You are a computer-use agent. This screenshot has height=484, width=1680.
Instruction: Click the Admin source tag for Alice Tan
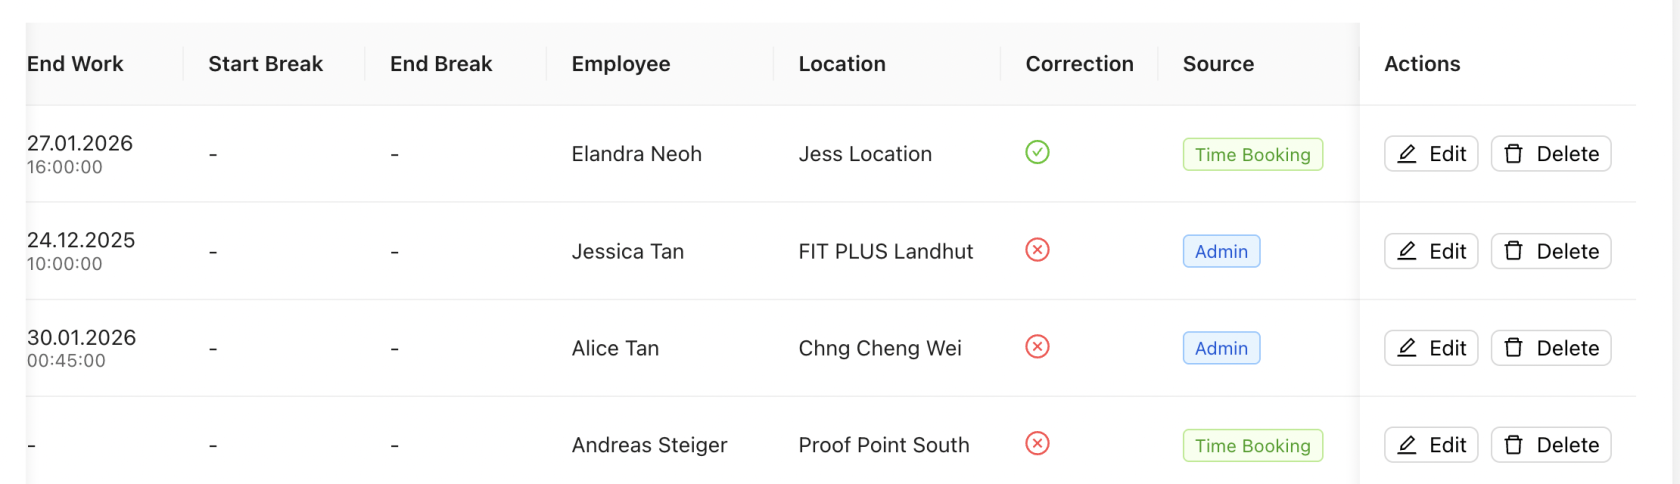pos(1221,349)
